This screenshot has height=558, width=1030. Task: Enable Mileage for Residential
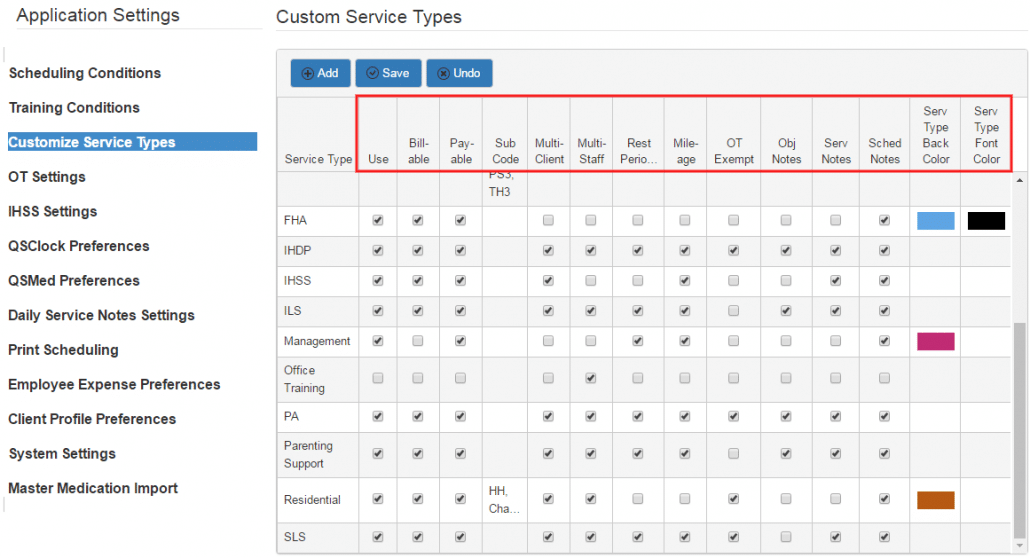coord(685,499)
